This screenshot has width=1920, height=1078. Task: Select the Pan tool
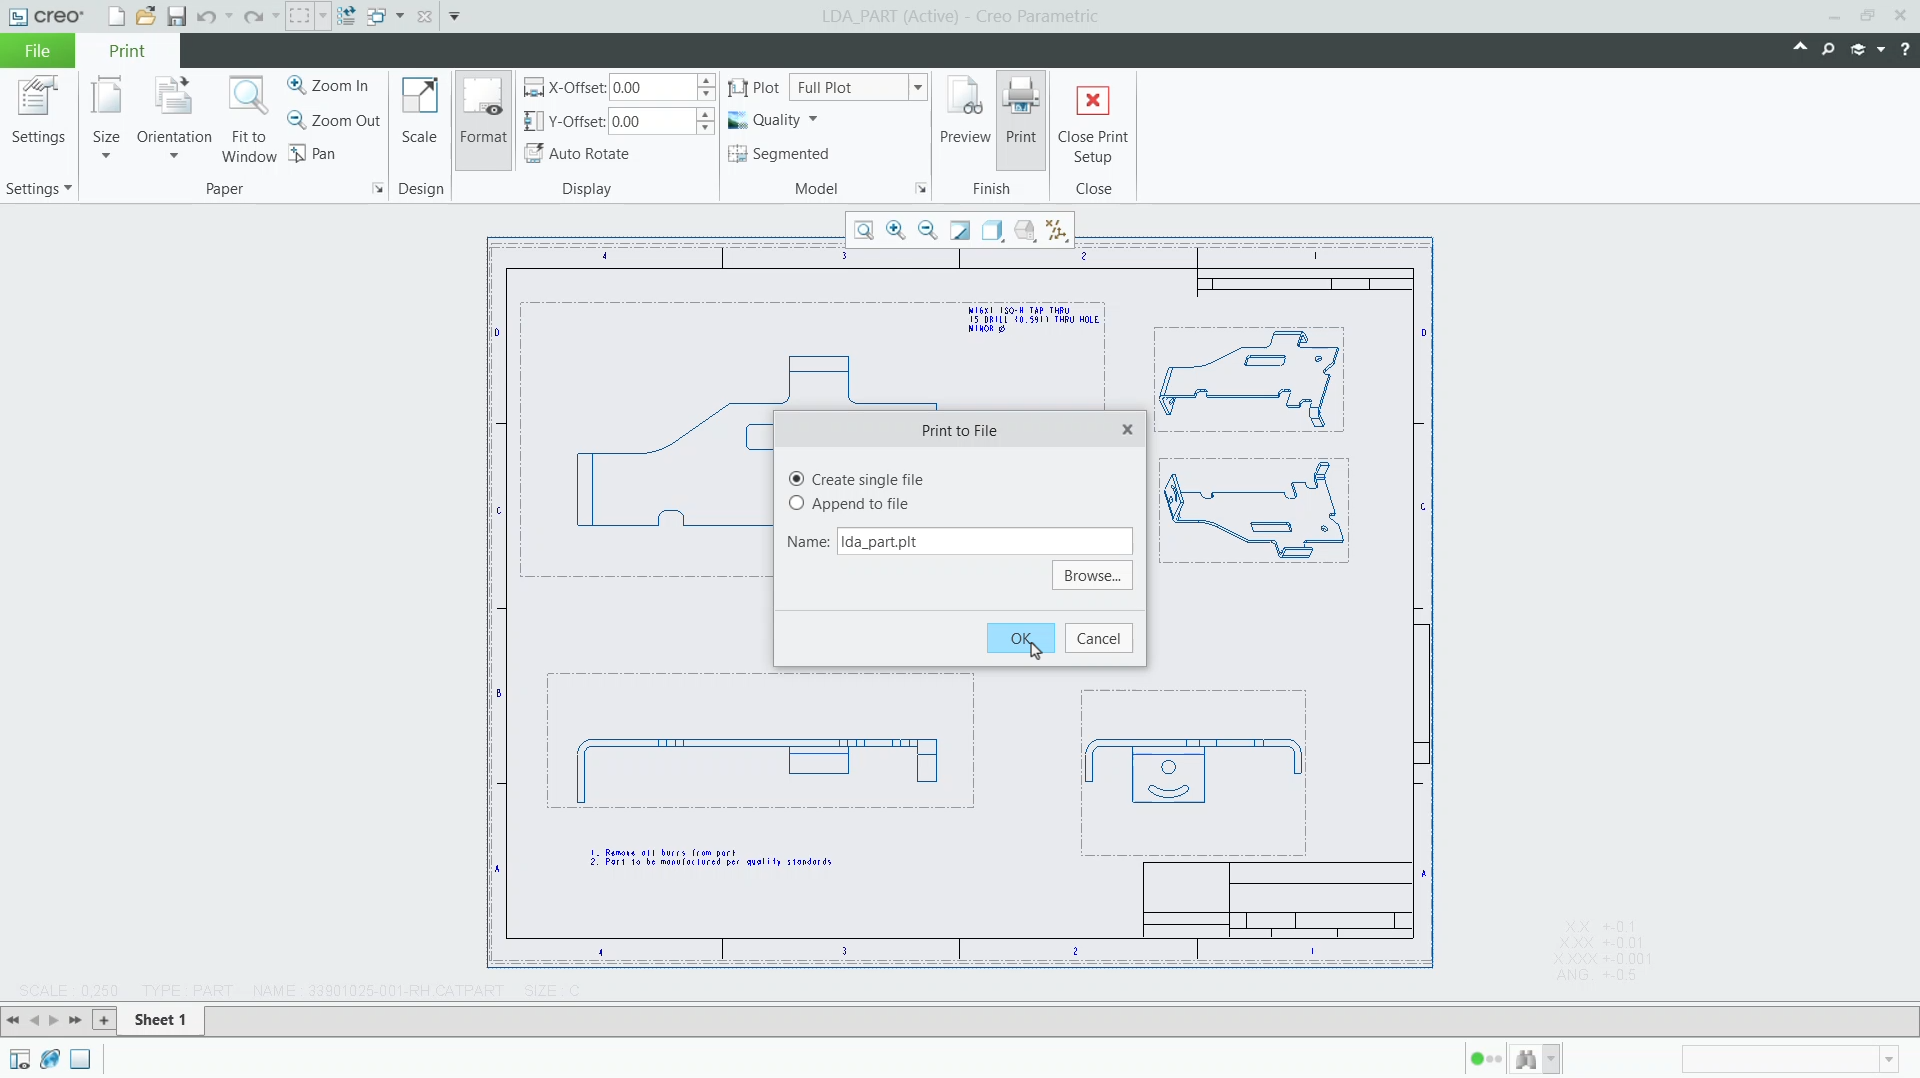[312, 153]
